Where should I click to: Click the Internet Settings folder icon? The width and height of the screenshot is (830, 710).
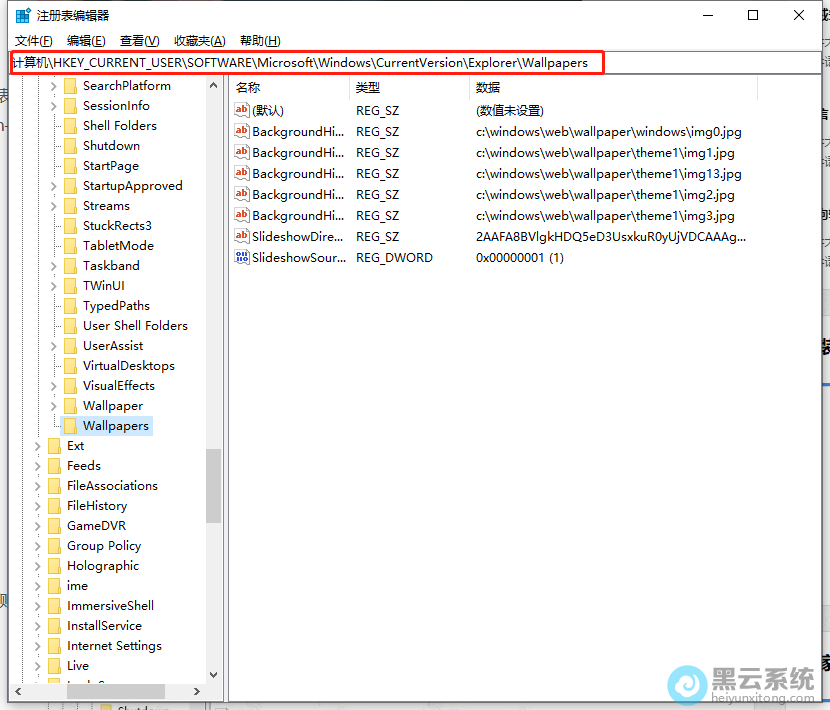coord(54,646)
